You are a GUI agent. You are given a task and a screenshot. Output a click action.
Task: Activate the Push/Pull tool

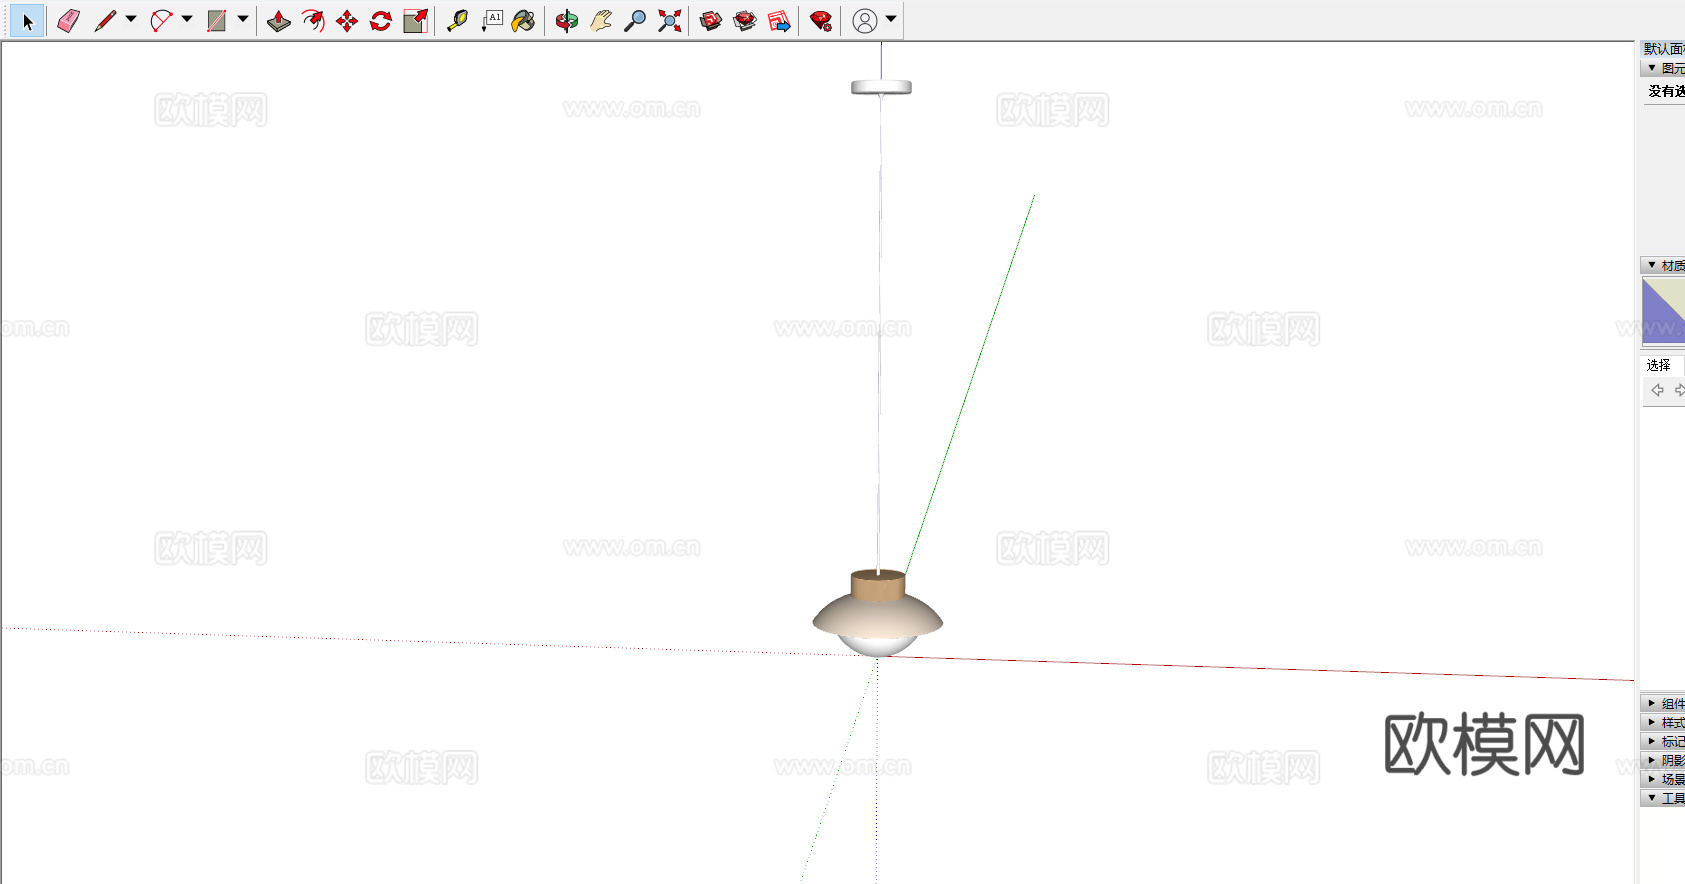tap(279, 21)
